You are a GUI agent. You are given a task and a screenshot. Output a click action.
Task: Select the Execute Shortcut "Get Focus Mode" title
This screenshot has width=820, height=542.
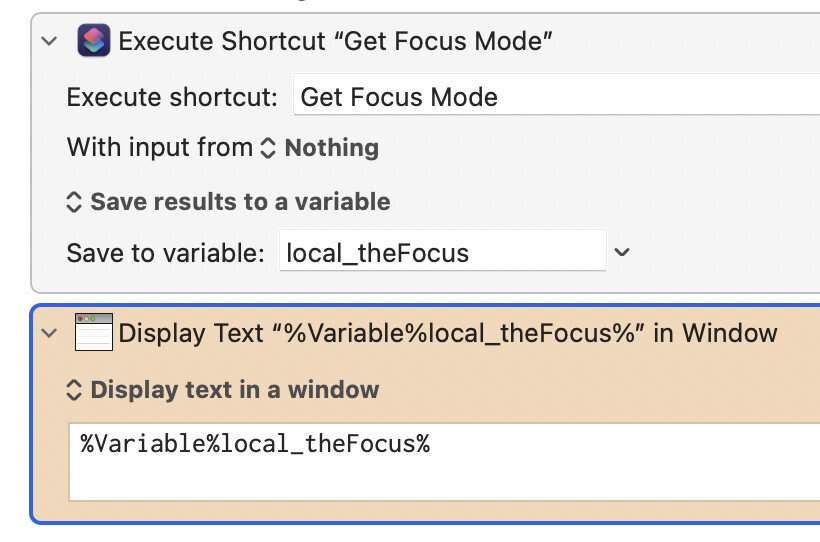[336, 41]
